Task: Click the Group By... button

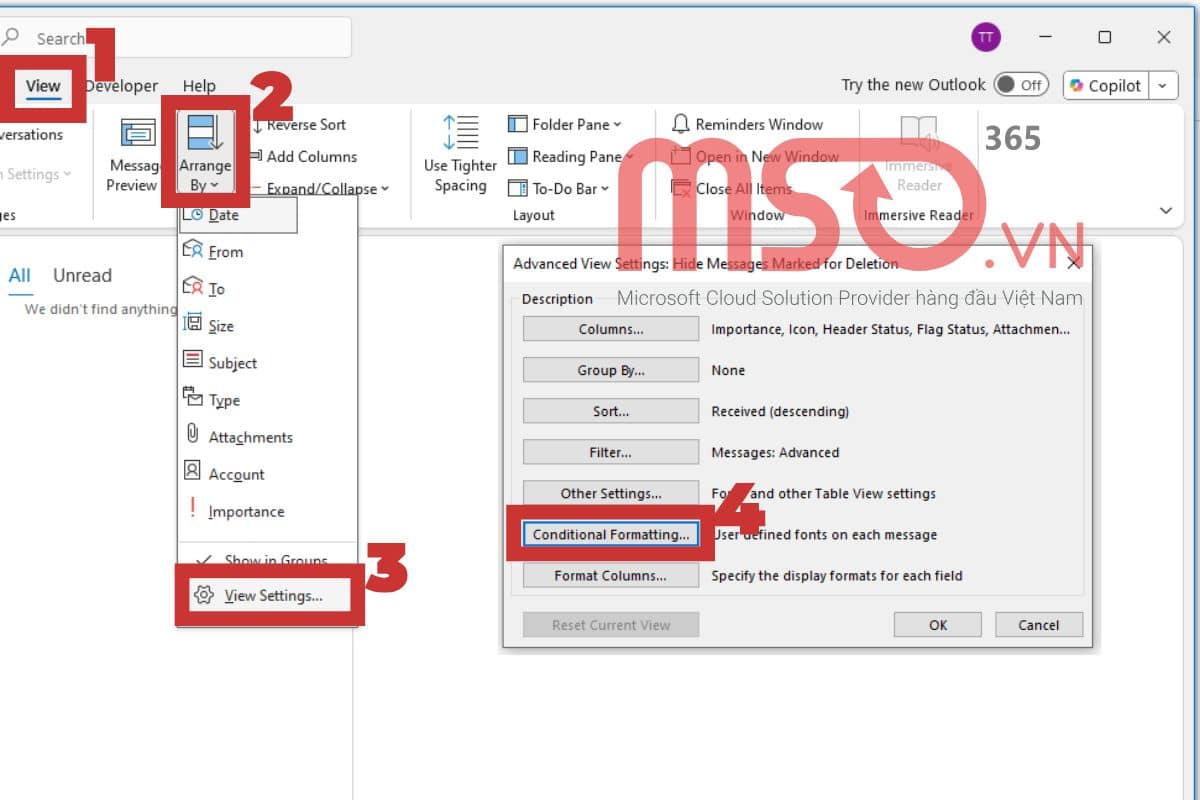Action: point(611,370)
